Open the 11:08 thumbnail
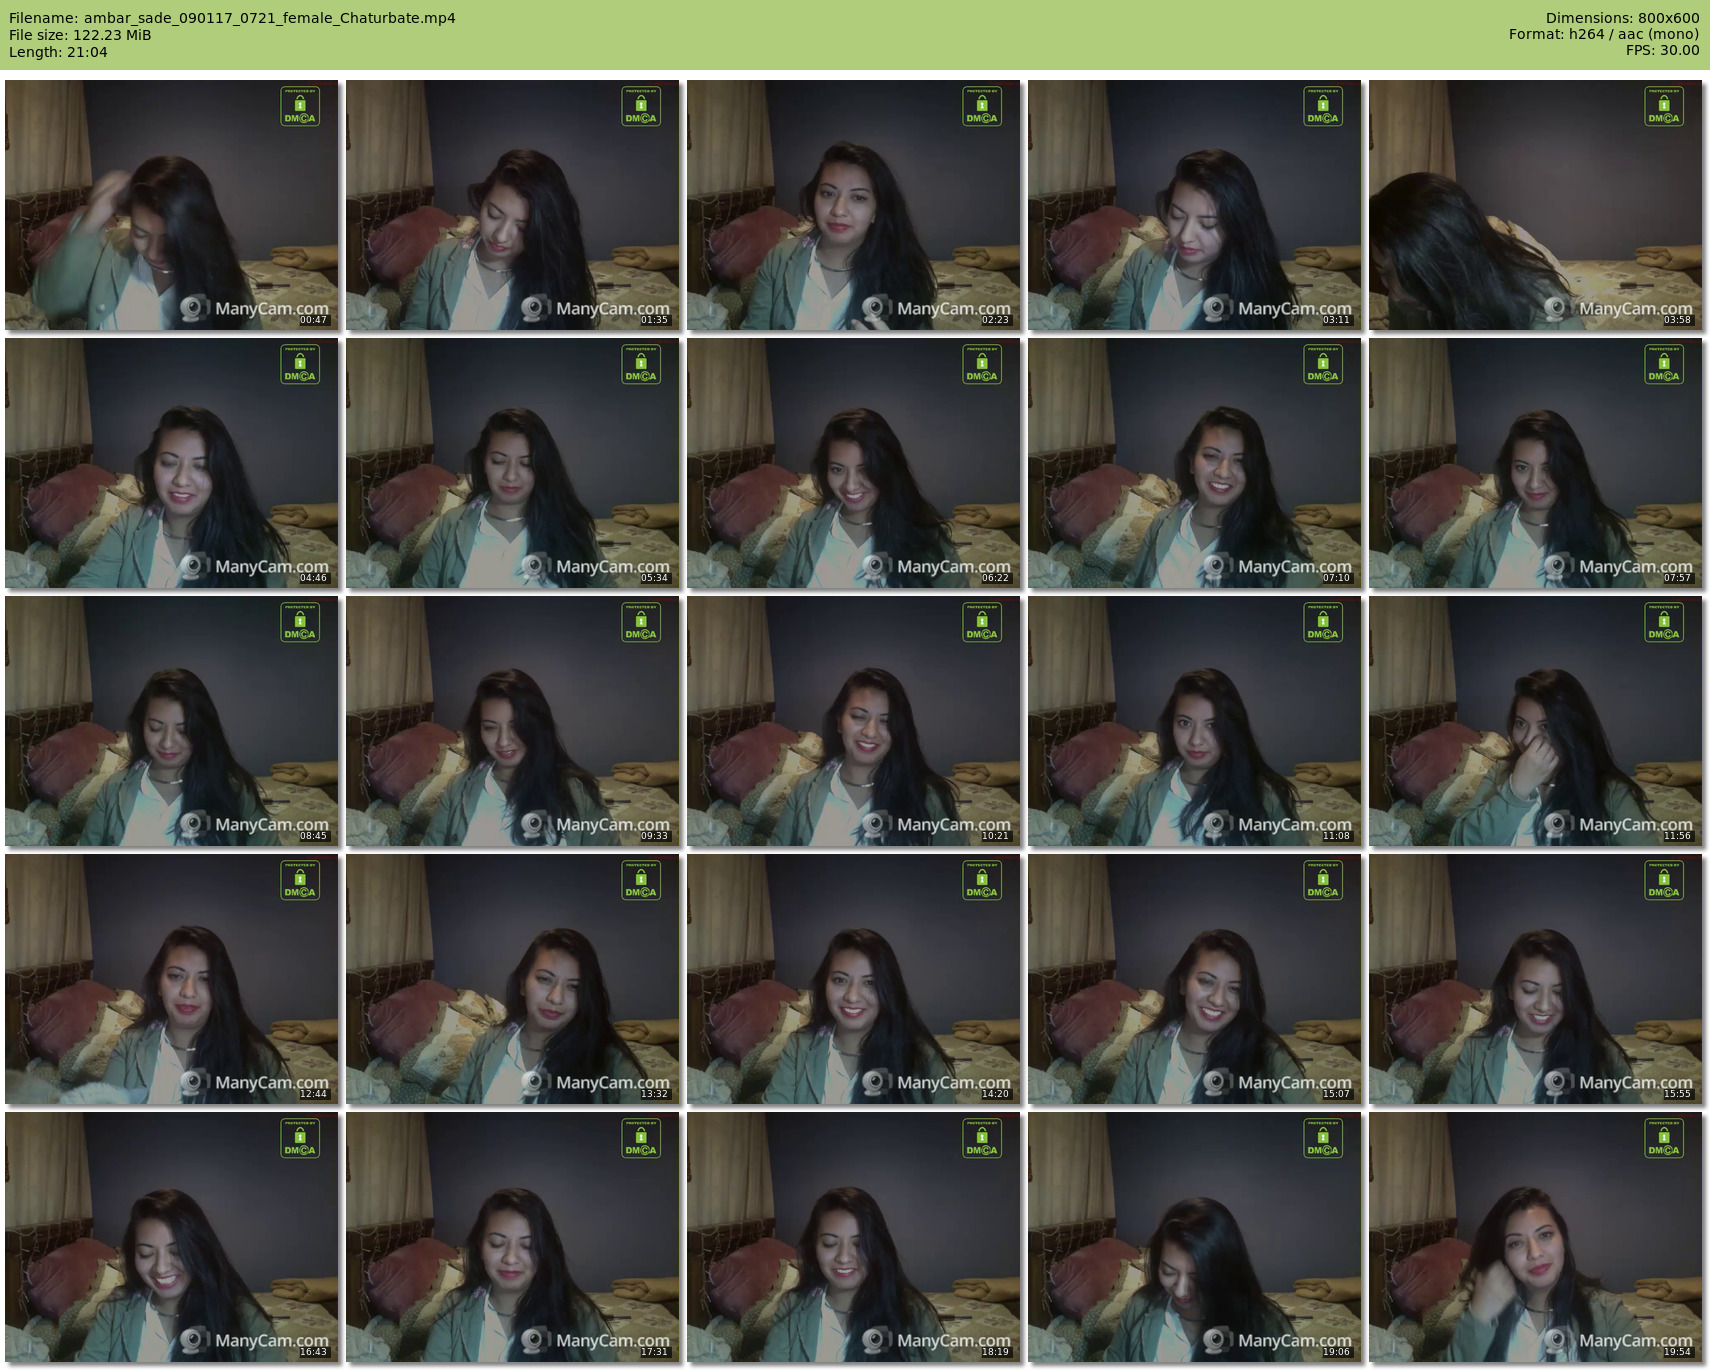1710x1370 pixels. 1195,721
